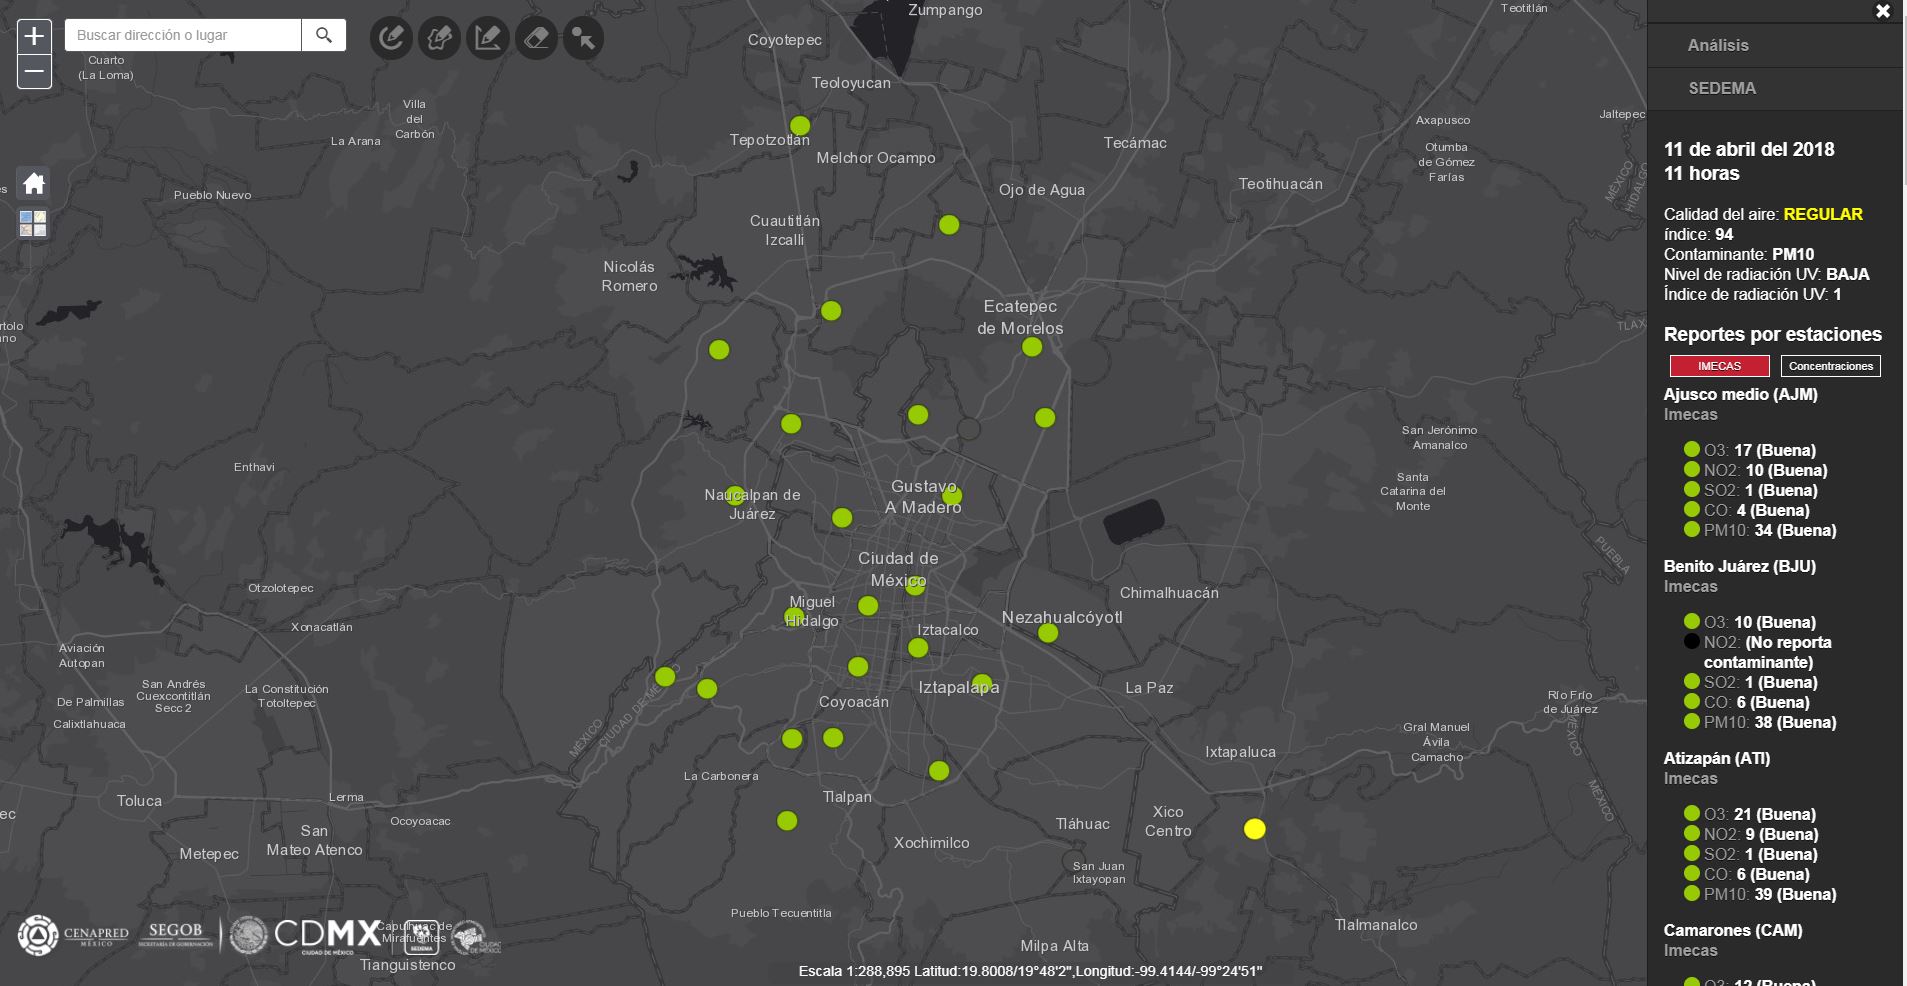Click the station marker below Iztacalco label
The image size is (1907, 986).
[918, 648]
